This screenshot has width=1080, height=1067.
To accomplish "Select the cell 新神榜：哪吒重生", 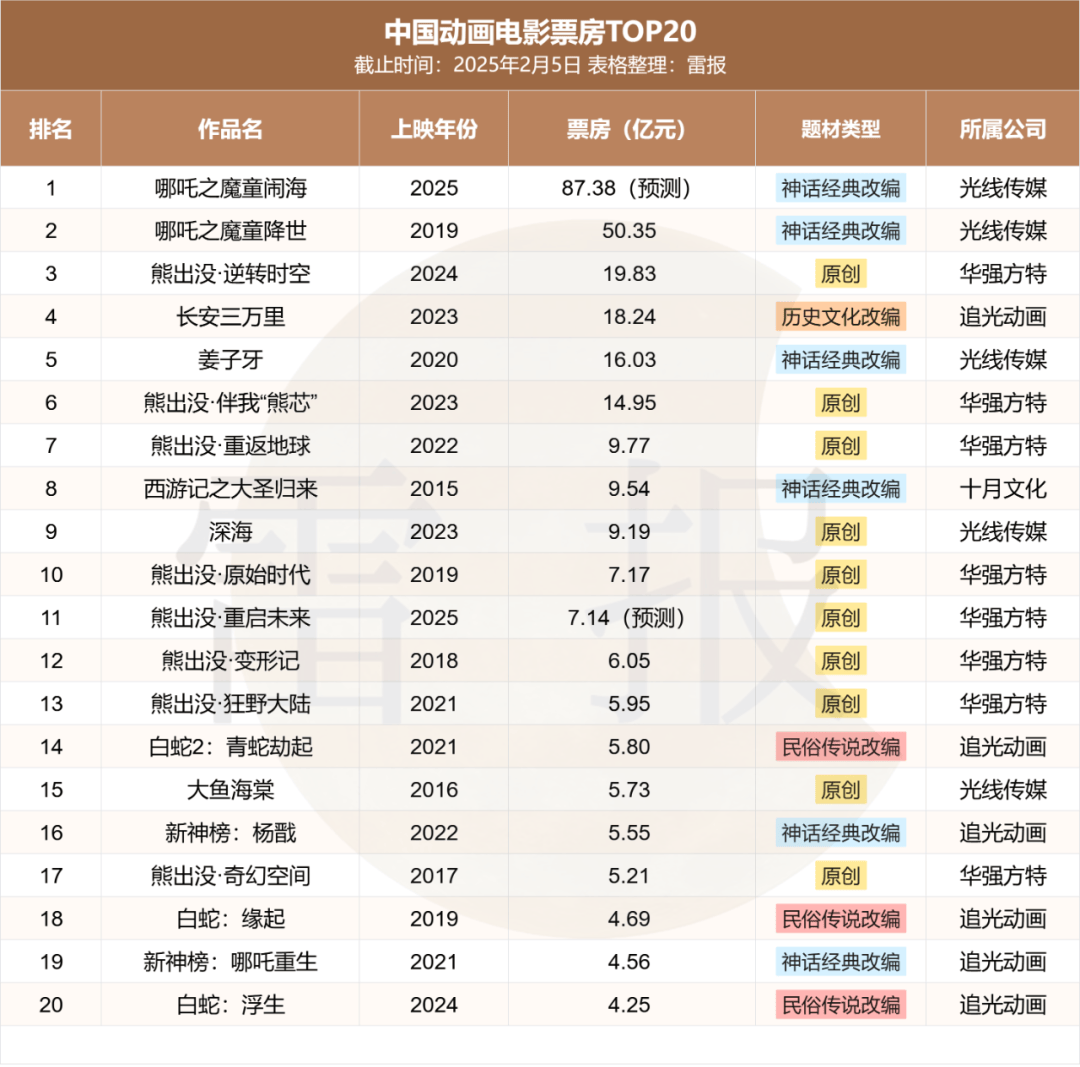I will [230, 962].
